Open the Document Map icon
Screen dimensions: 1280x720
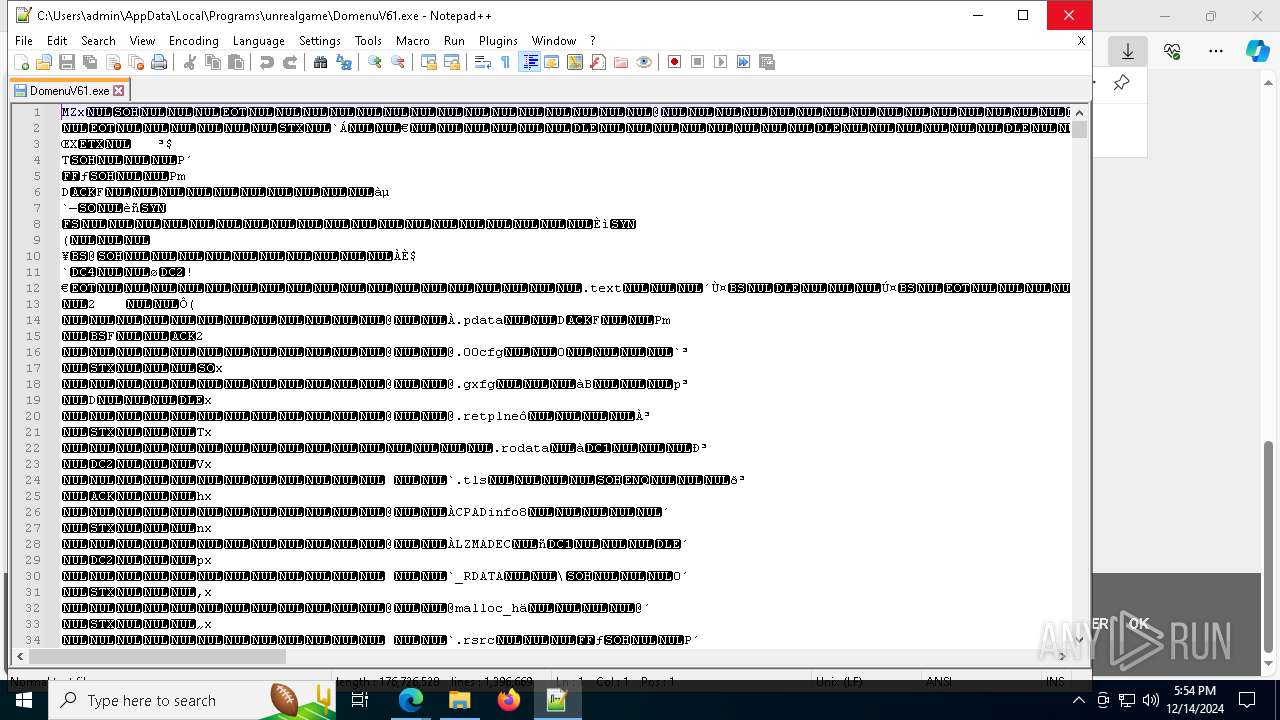pyautogui.click(x=575, y=62)
